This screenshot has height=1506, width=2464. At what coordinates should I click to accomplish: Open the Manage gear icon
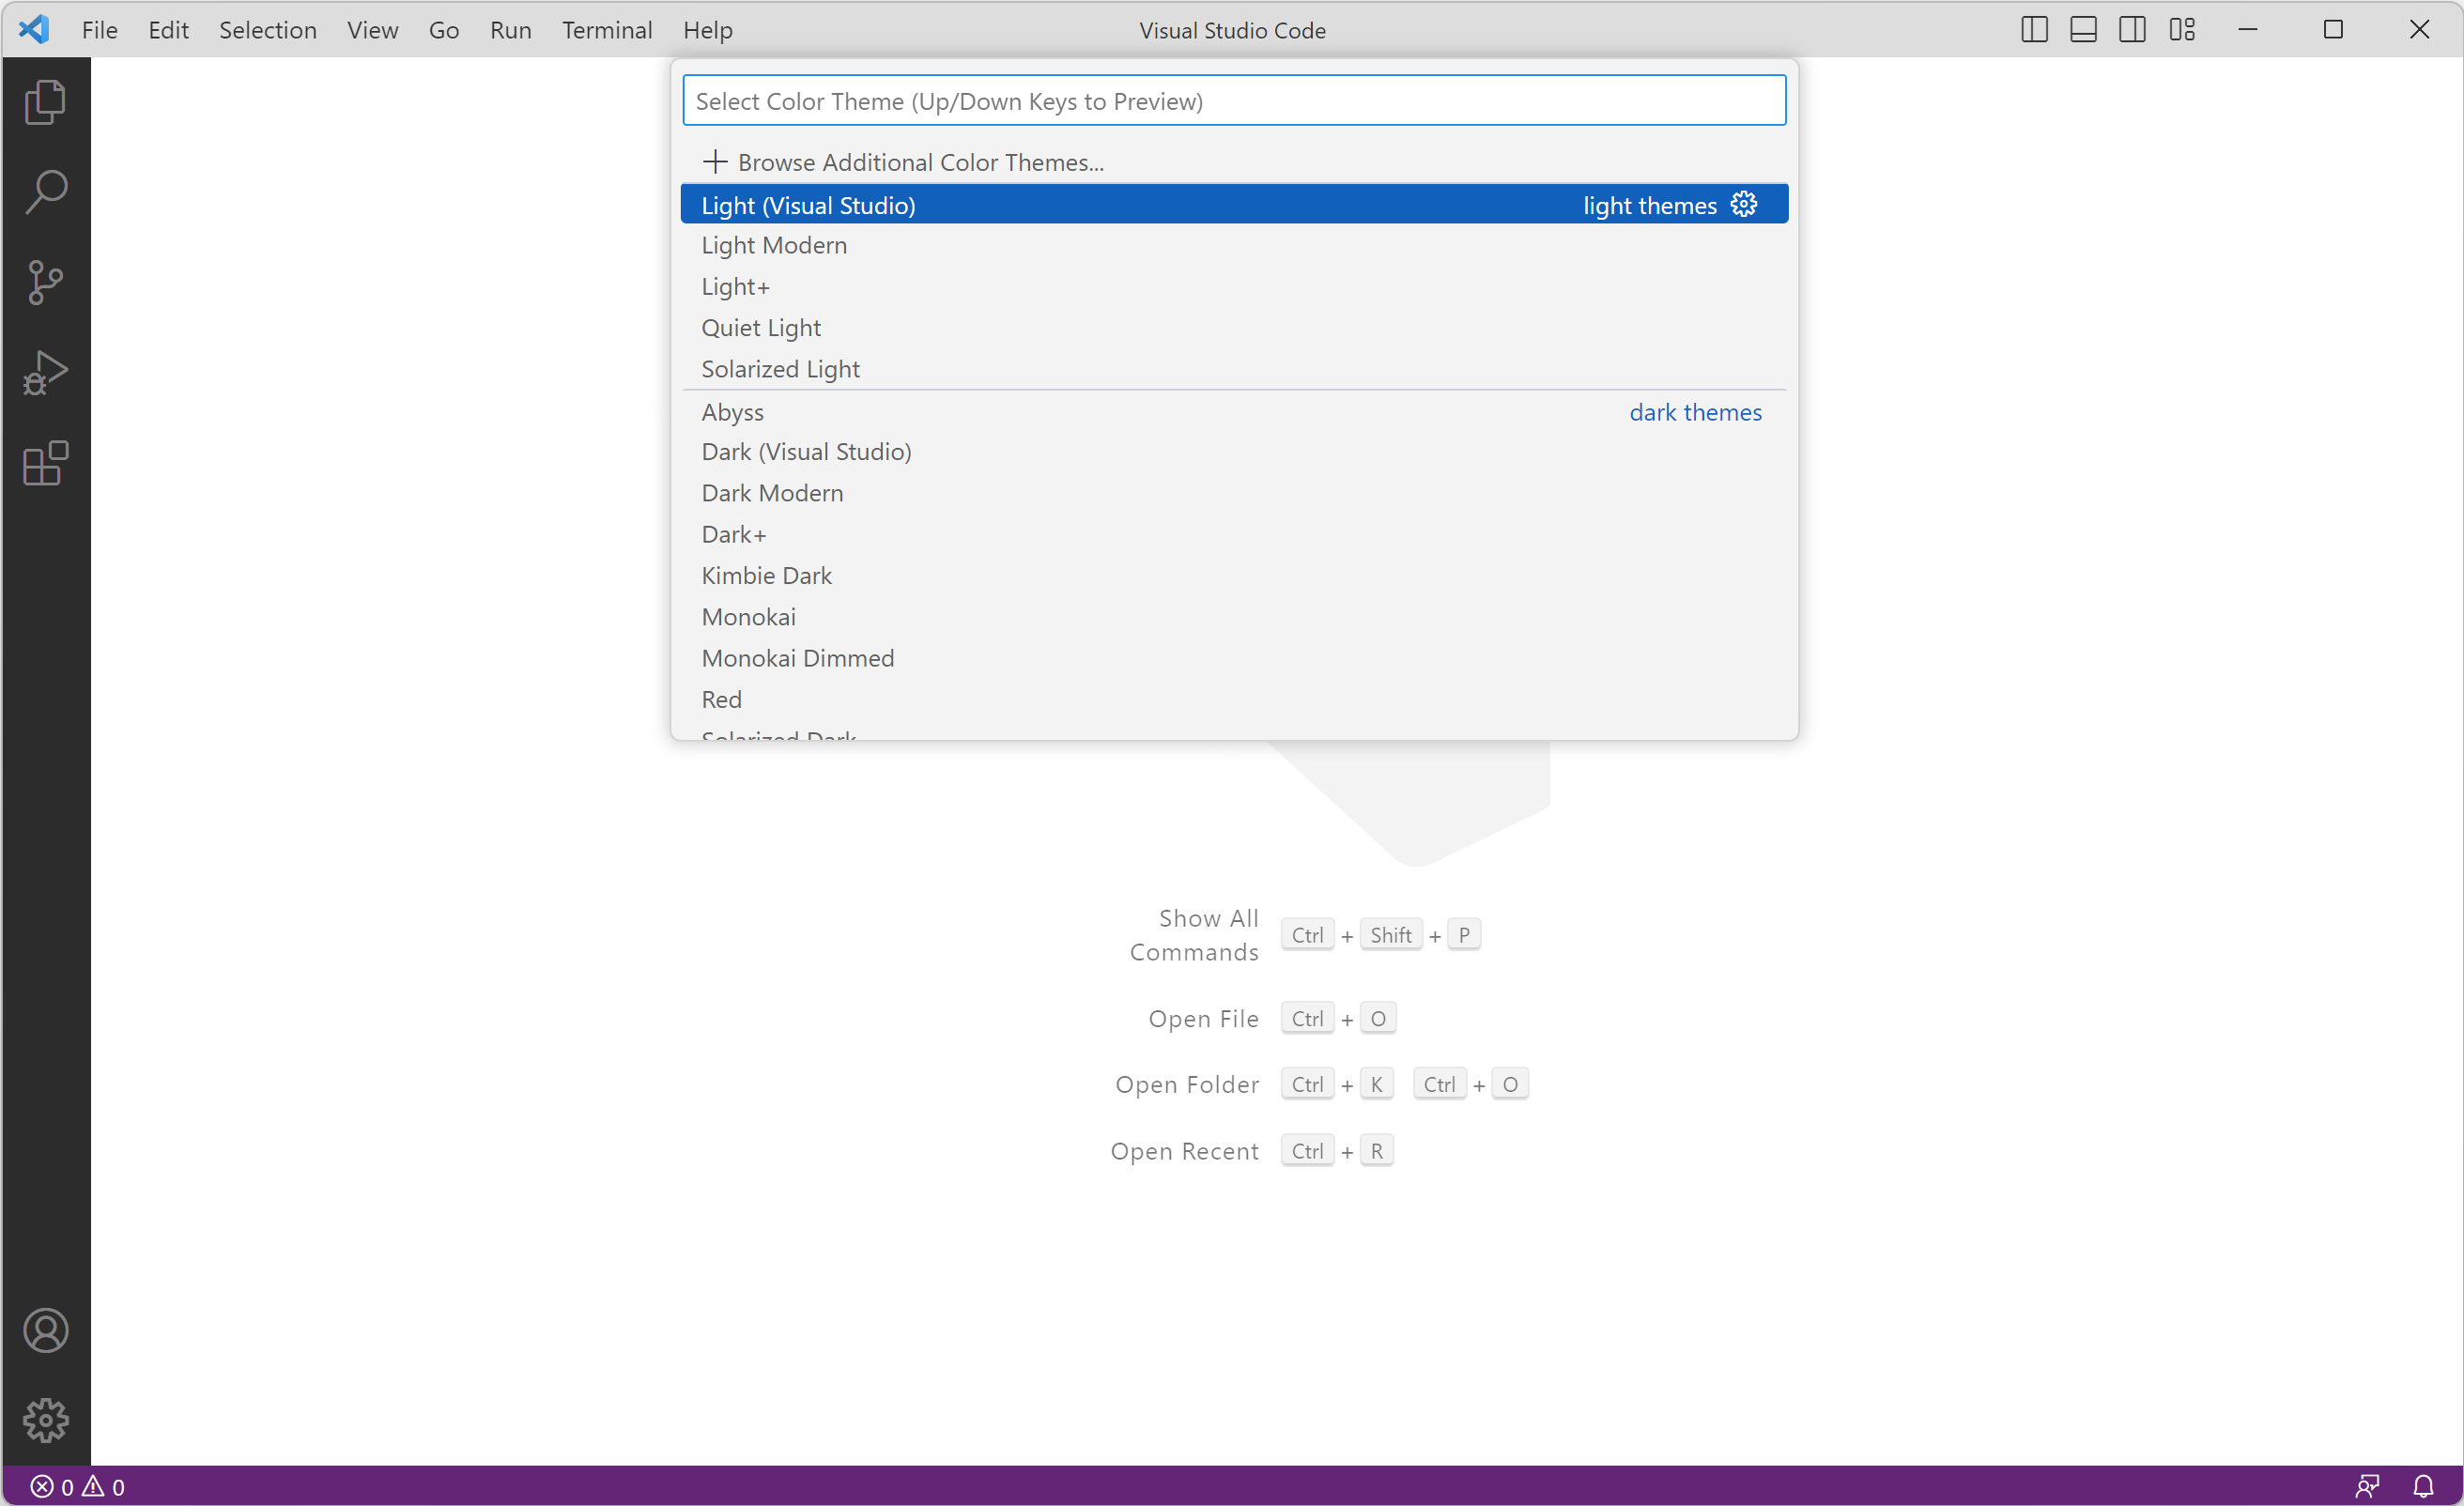[x=45, y=1420]
